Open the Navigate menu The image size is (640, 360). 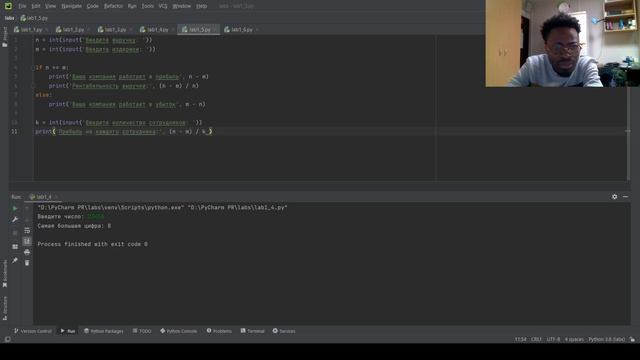(71, 6)
